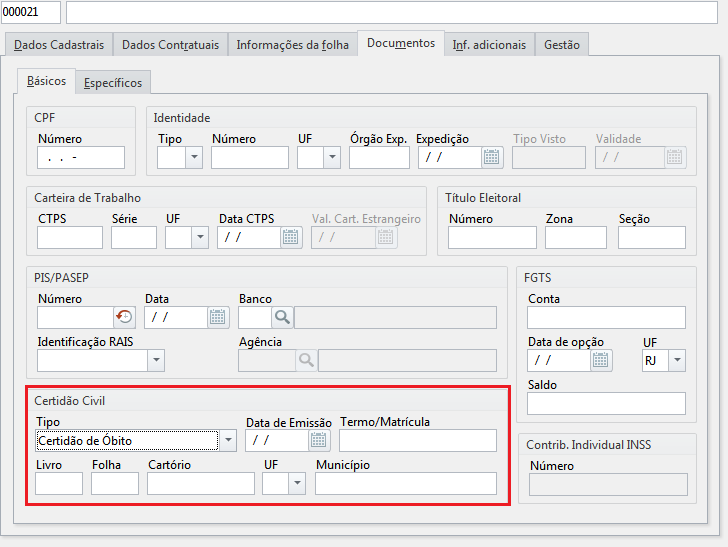Expand the FGTS UF dropdown showing RJ

point(677,360)
